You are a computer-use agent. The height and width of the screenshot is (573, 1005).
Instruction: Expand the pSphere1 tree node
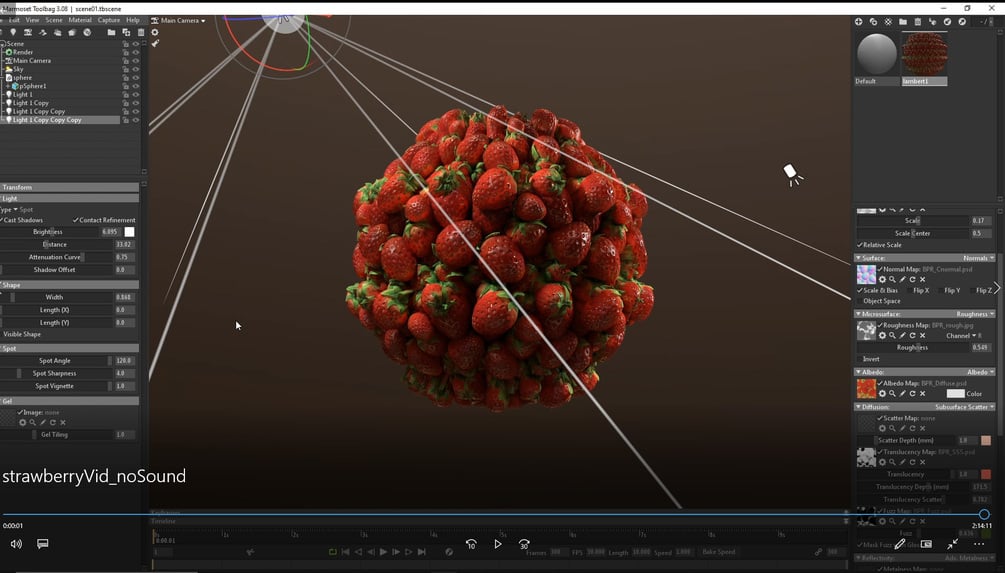tap(8, 86)
